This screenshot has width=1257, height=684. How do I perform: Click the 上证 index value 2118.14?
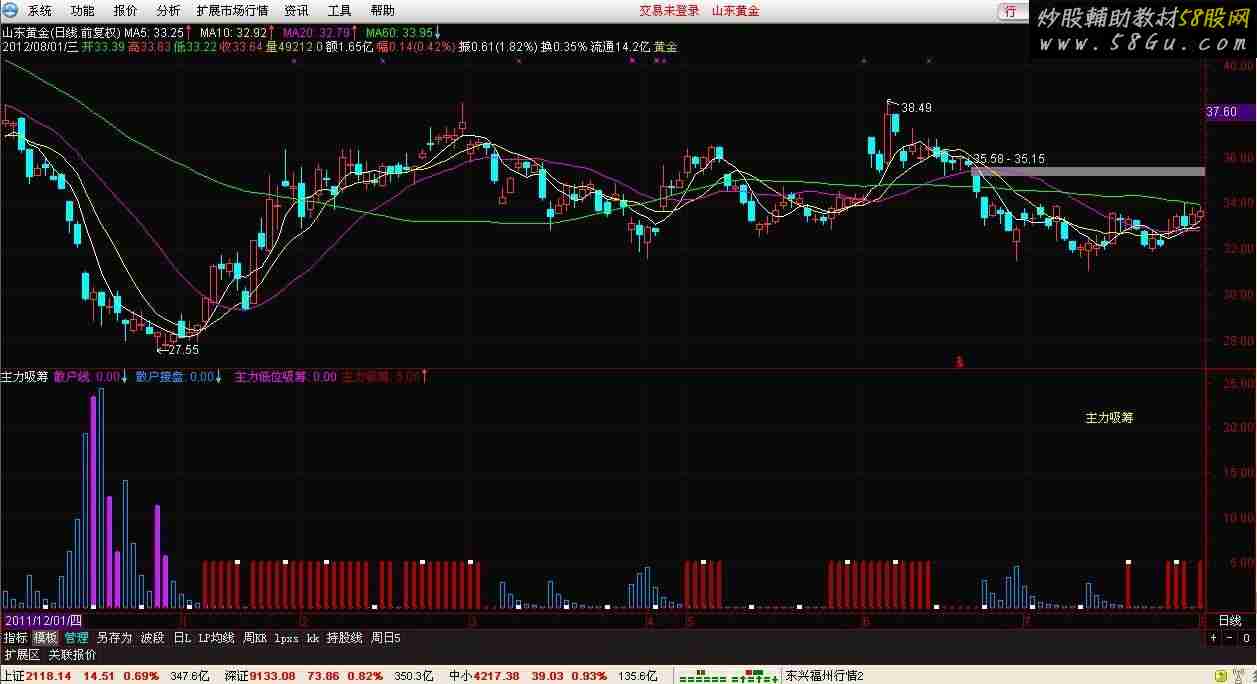pyautogui.click(x=47, y=676)
